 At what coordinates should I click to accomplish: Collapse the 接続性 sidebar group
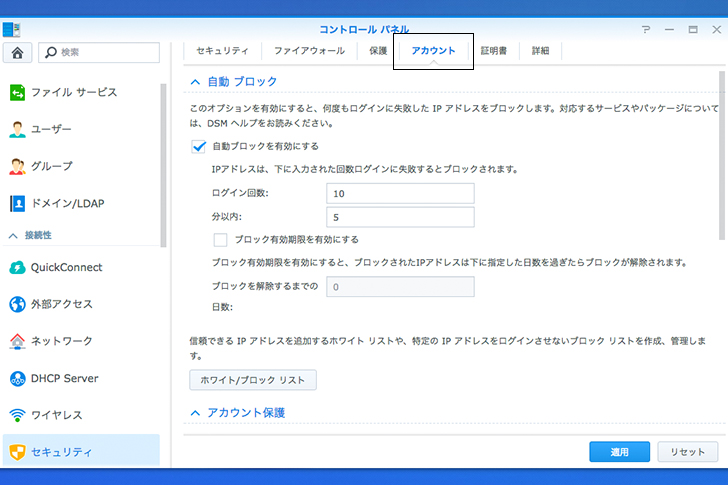coord(13,236)
